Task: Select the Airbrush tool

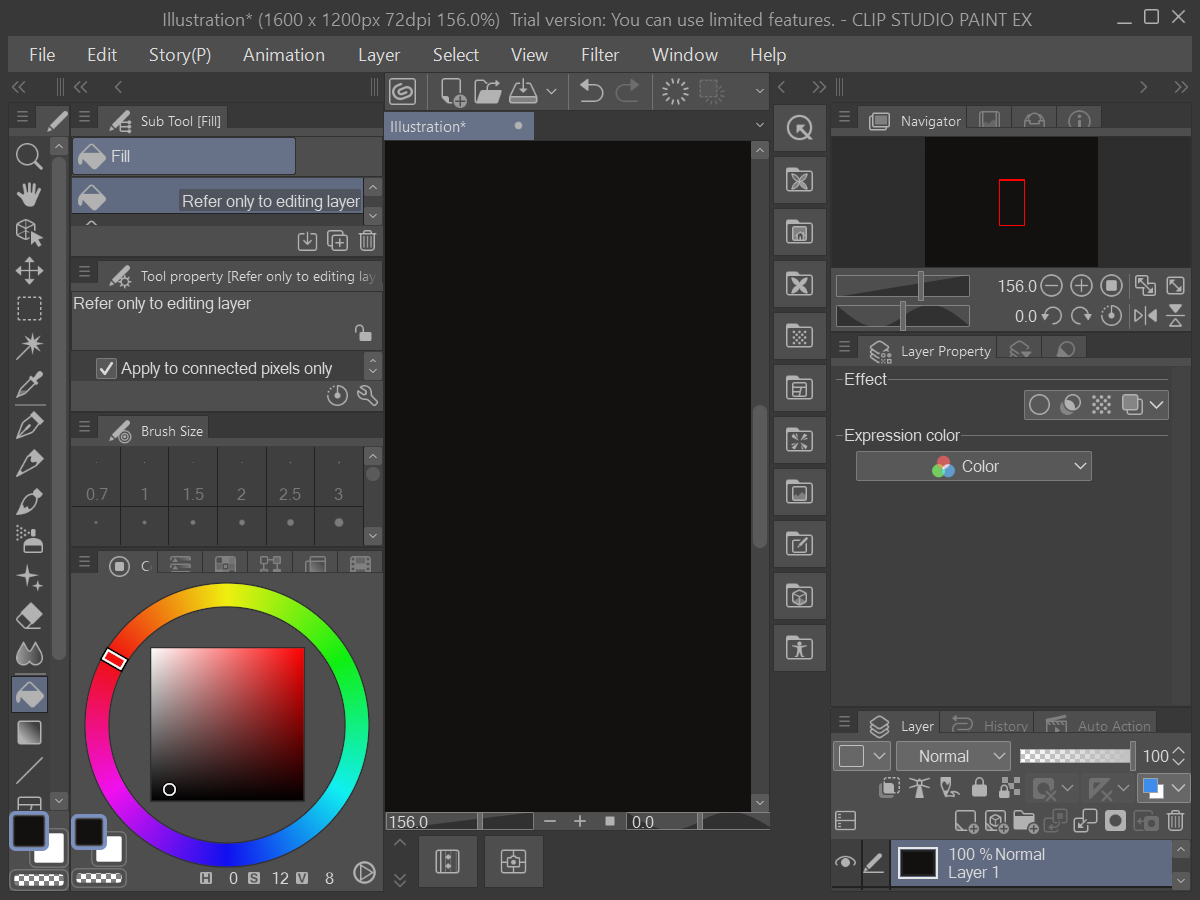Action: tap(29, 538)
